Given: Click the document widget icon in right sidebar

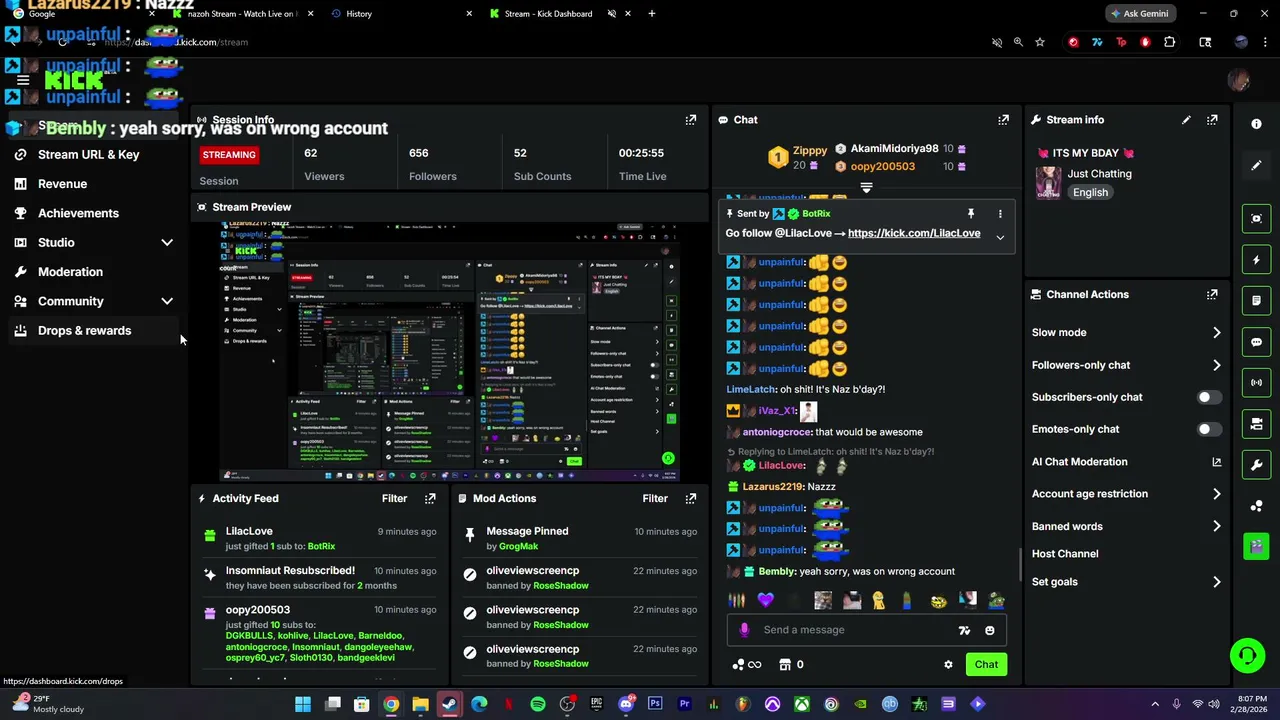Looking at the screenshot, I should pyautogui.click(x=1257, y=301).
